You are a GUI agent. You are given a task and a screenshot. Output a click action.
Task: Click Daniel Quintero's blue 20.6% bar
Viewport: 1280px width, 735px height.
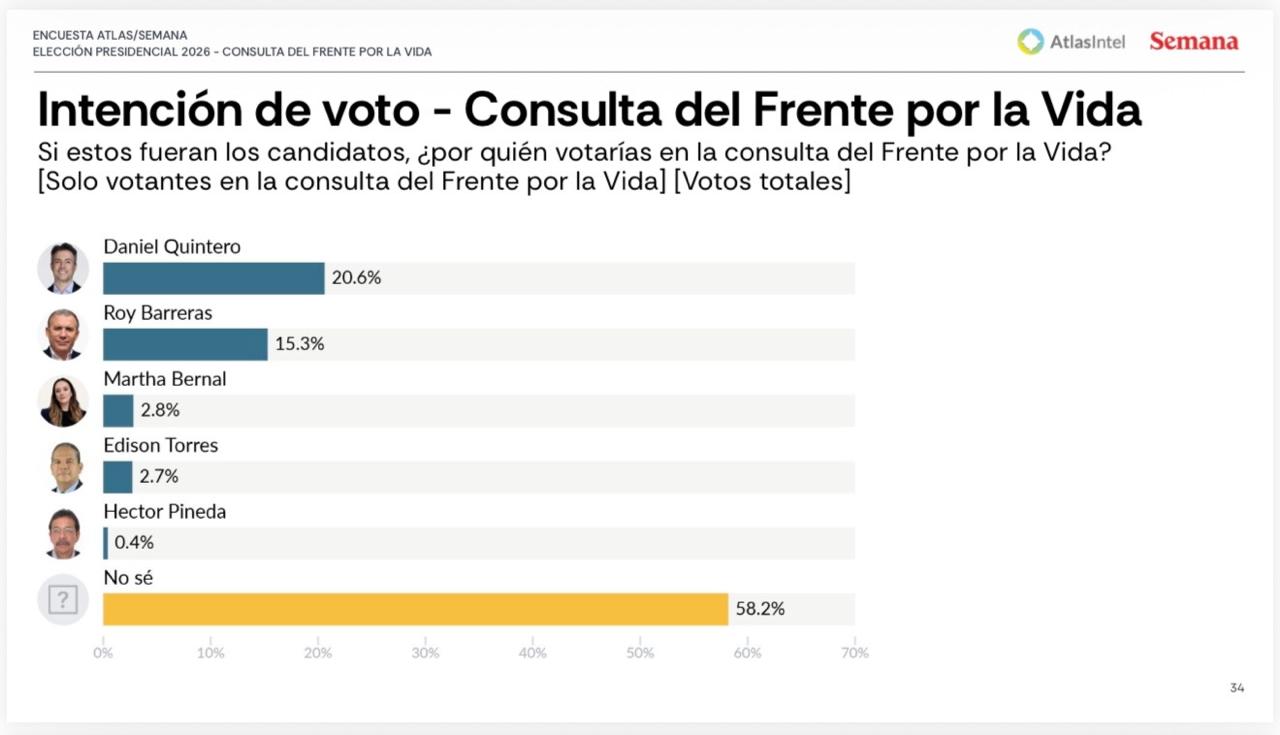(x=213, y=278)
